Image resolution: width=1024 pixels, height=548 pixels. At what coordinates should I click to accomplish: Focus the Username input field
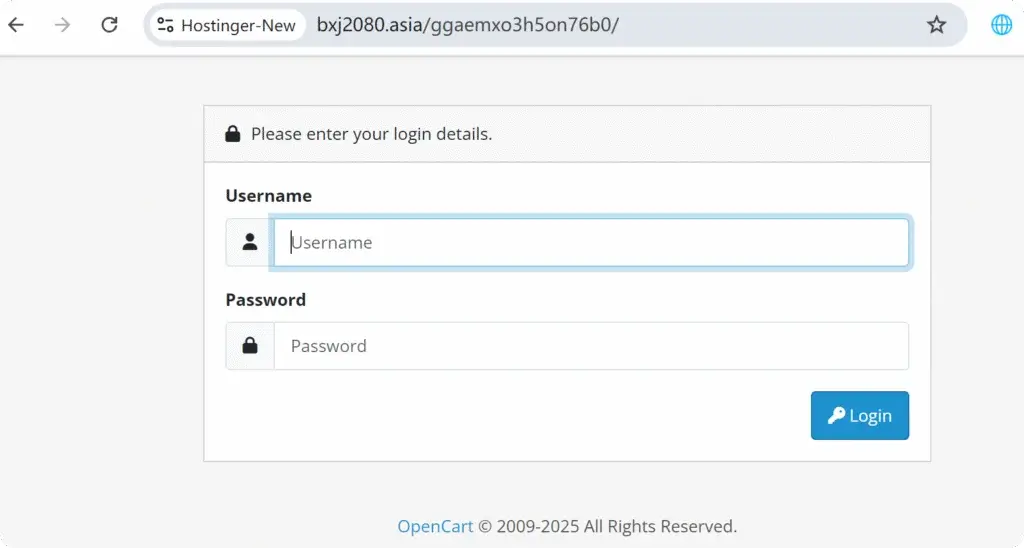click(x=591, y=242)
